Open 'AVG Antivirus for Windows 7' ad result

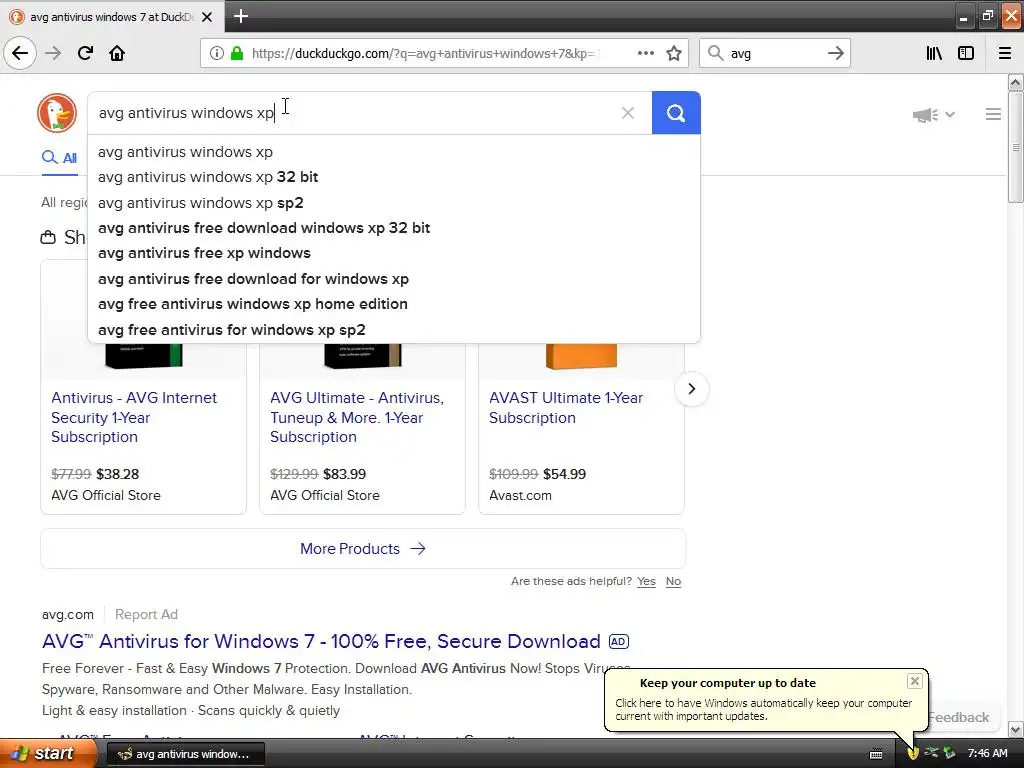[x=321, y=641]
